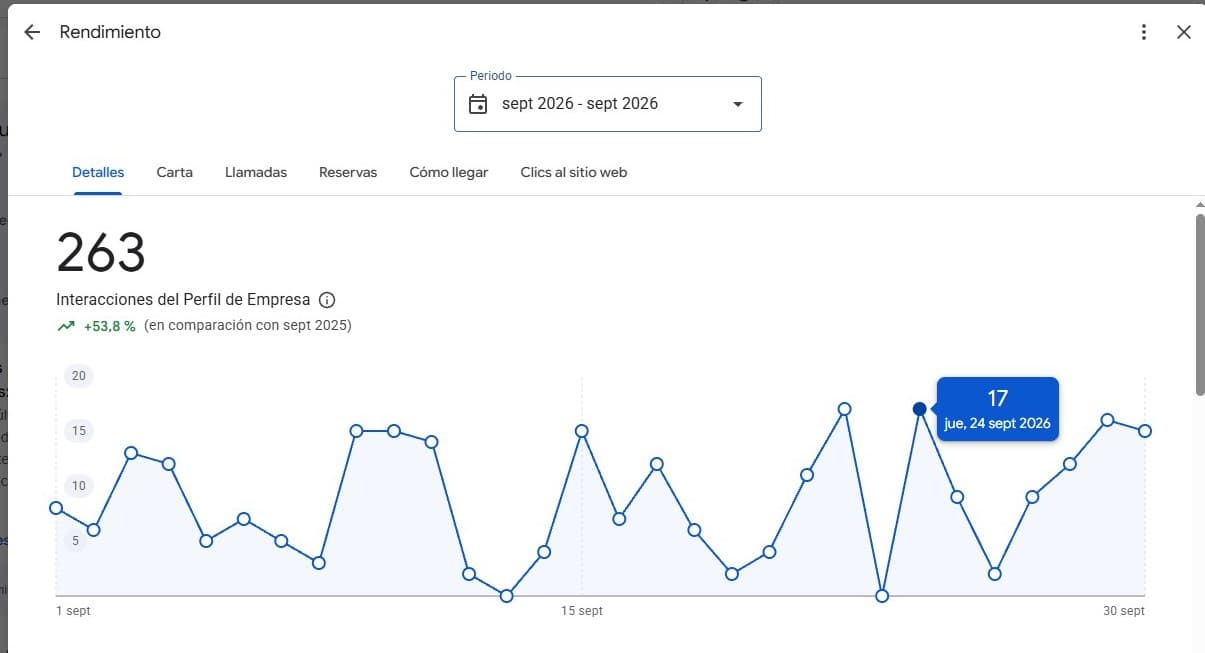This screenshot has width=1205, height=653.
Task: Click the y-axis label 20
Action: [x=79, y=376]
